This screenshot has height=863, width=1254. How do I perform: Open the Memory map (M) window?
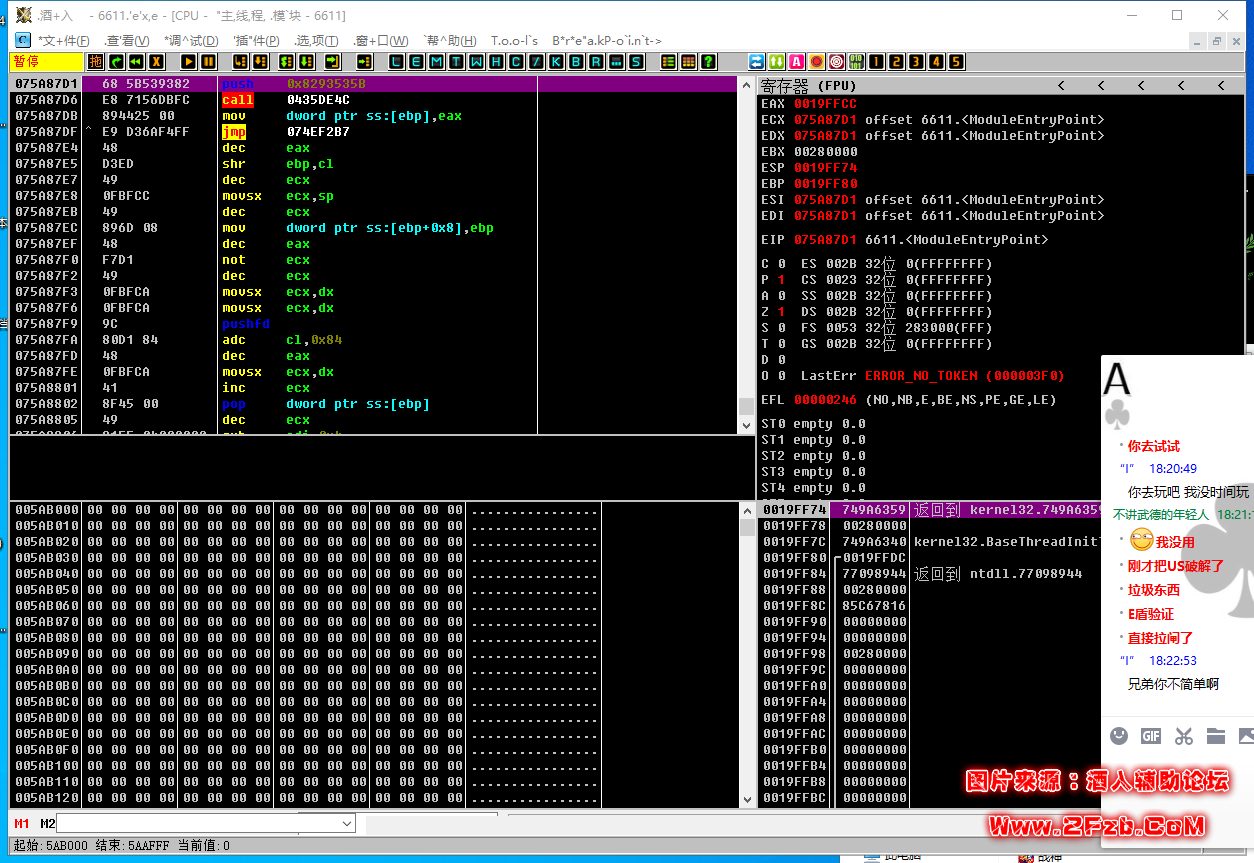point(435,62)
